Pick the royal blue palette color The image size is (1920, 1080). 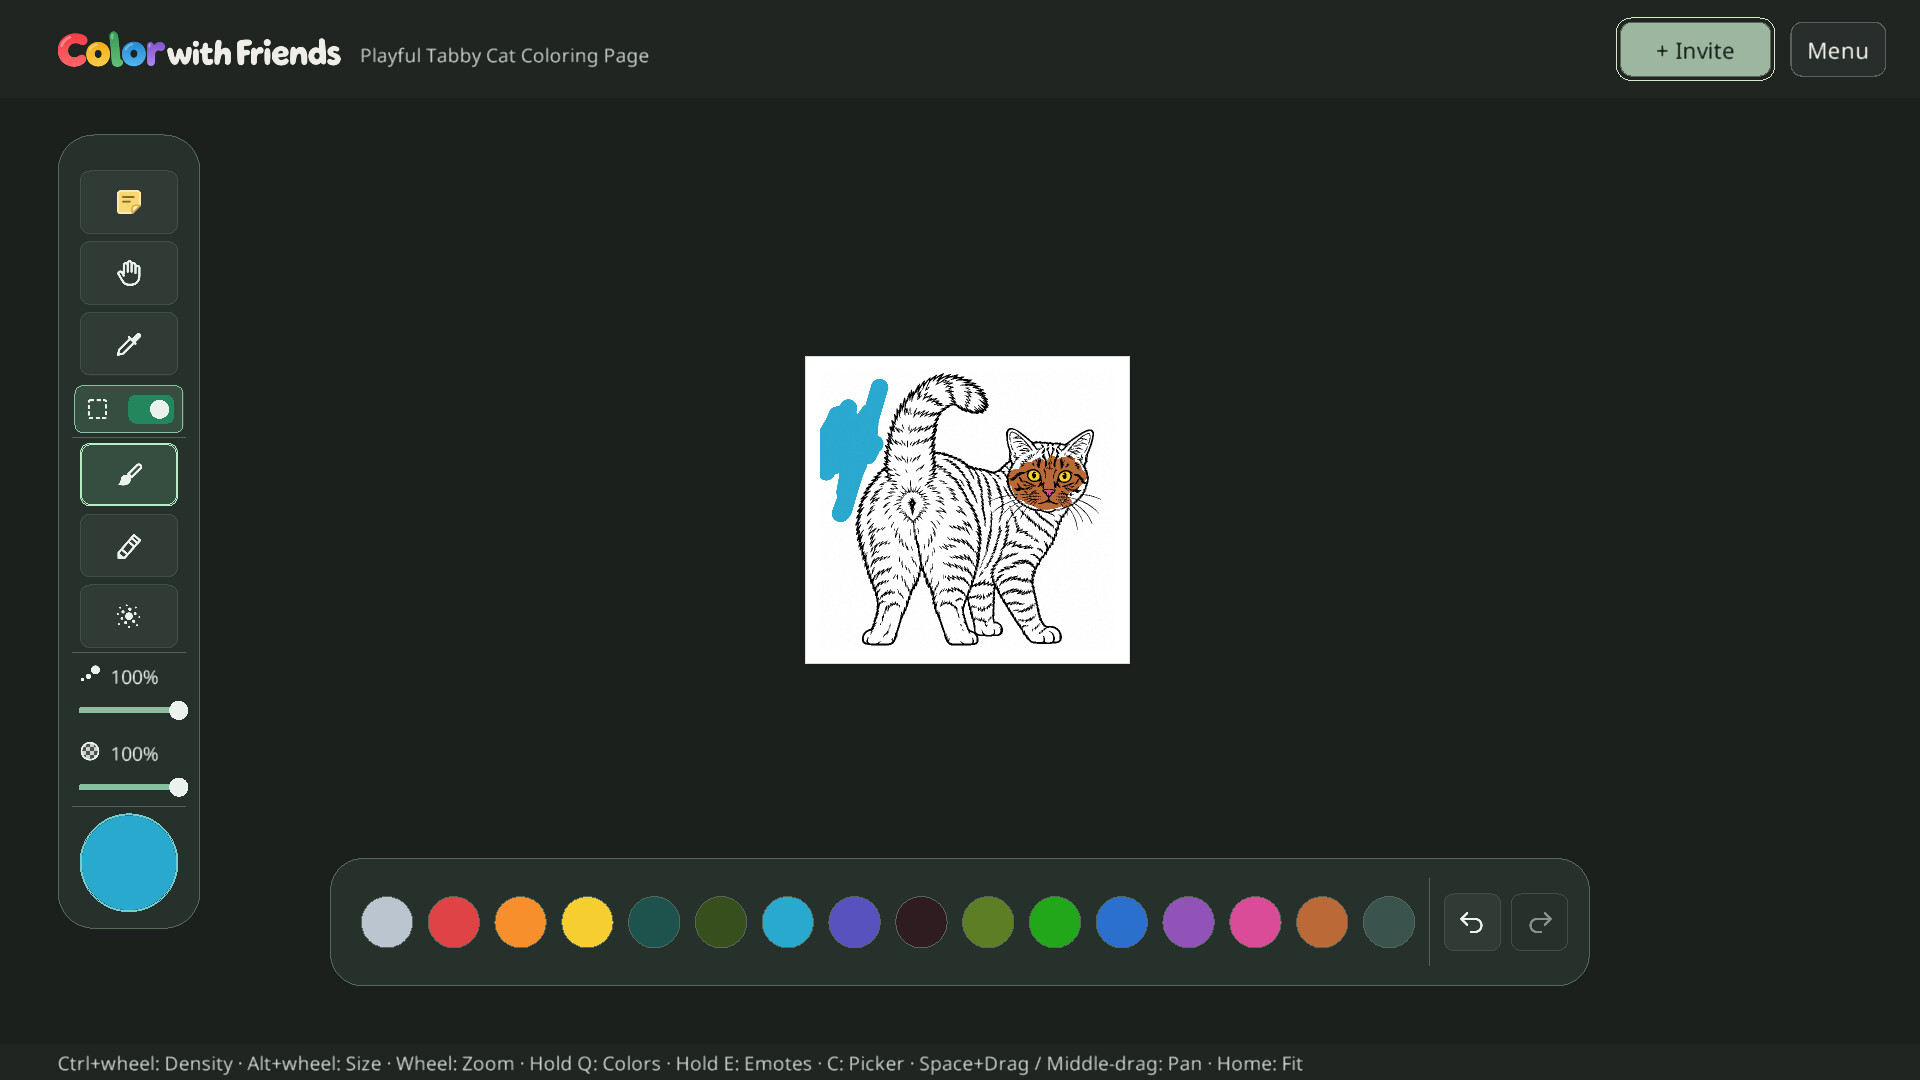tap(1122, 922)
